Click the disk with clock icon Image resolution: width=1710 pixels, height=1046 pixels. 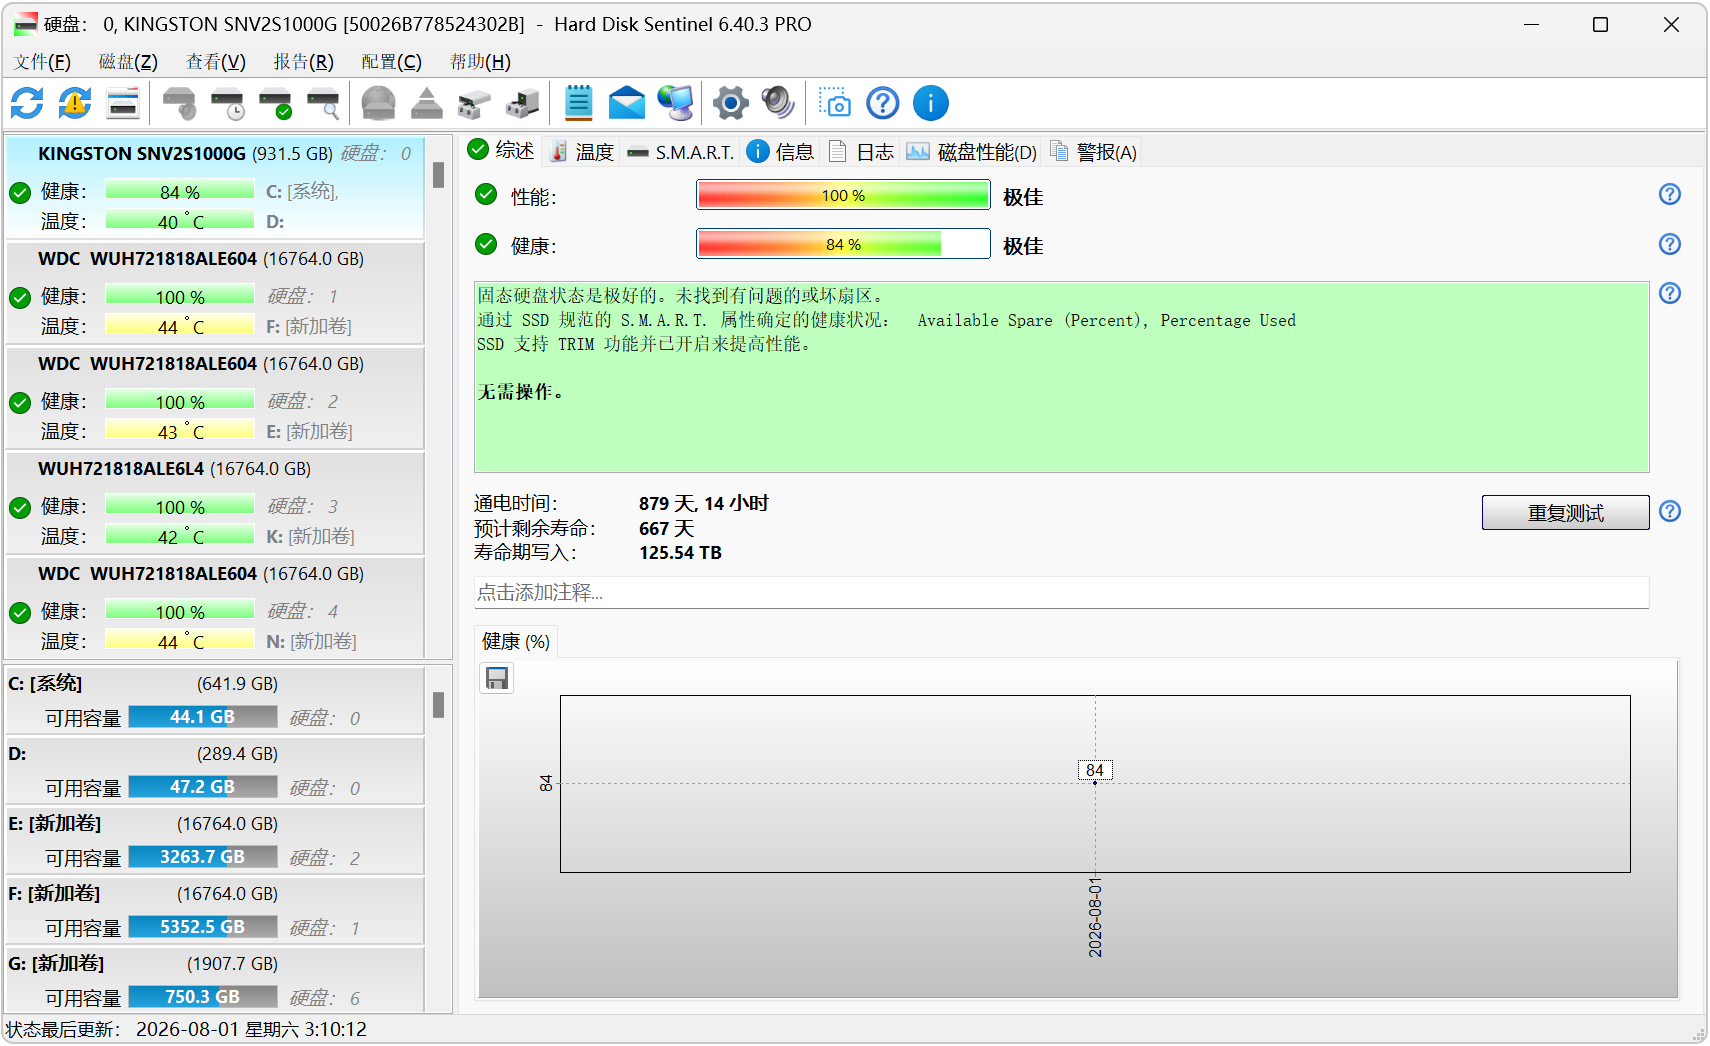(228, 103)
